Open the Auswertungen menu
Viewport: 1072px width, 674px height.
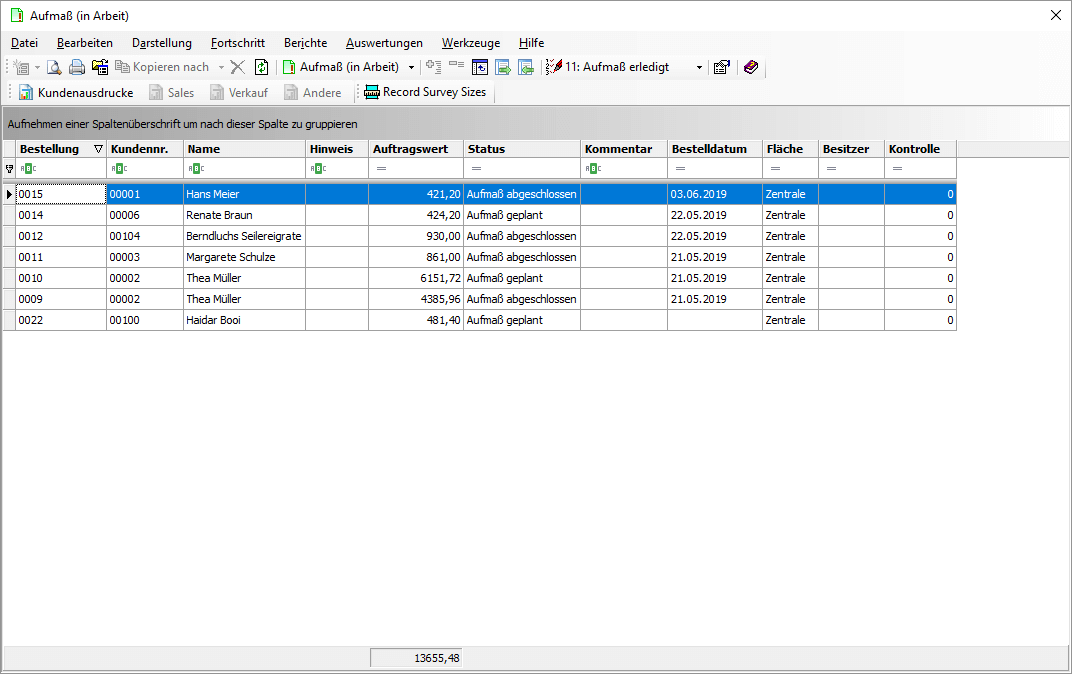(384, 43)
